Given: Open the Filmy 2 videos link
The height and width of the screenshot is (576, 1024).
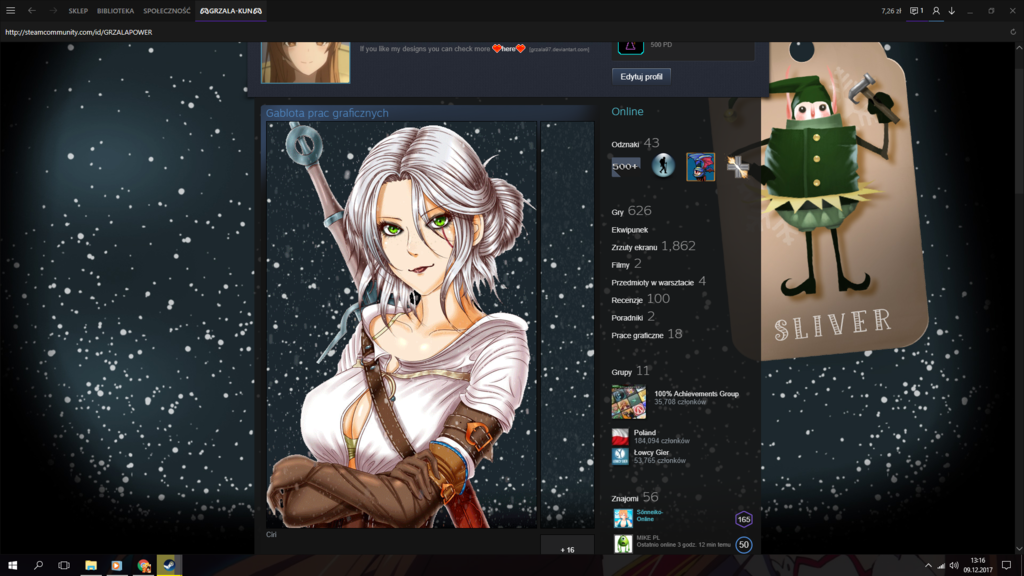Looking at the screenshot, I should [x=626, y=264].
